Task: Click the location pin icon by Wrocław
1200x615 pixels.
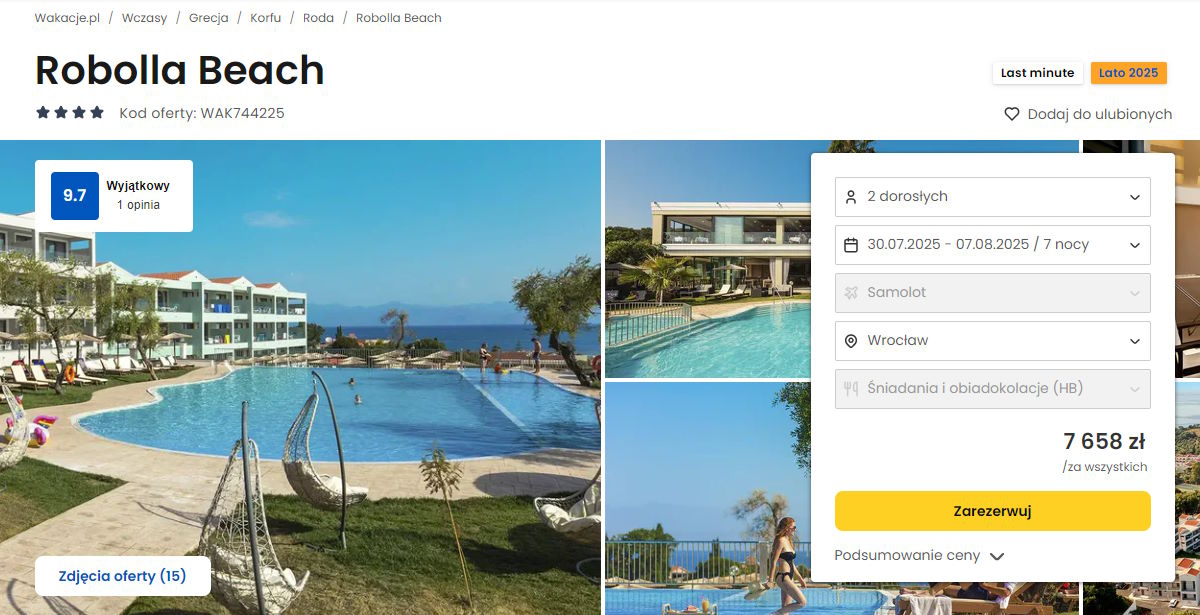Action: pyautogui.click(x=851, y=341)
